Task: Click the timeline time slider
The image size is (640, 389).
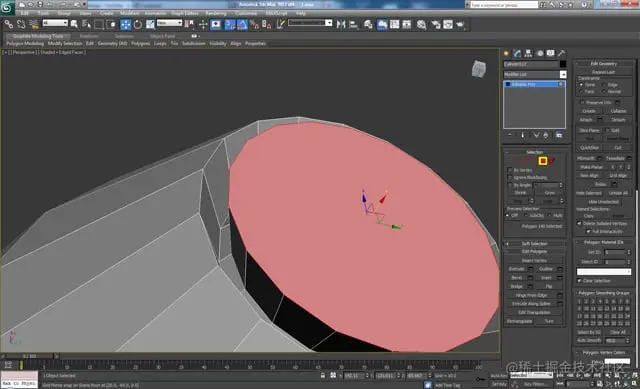Action: coord(28,356)
